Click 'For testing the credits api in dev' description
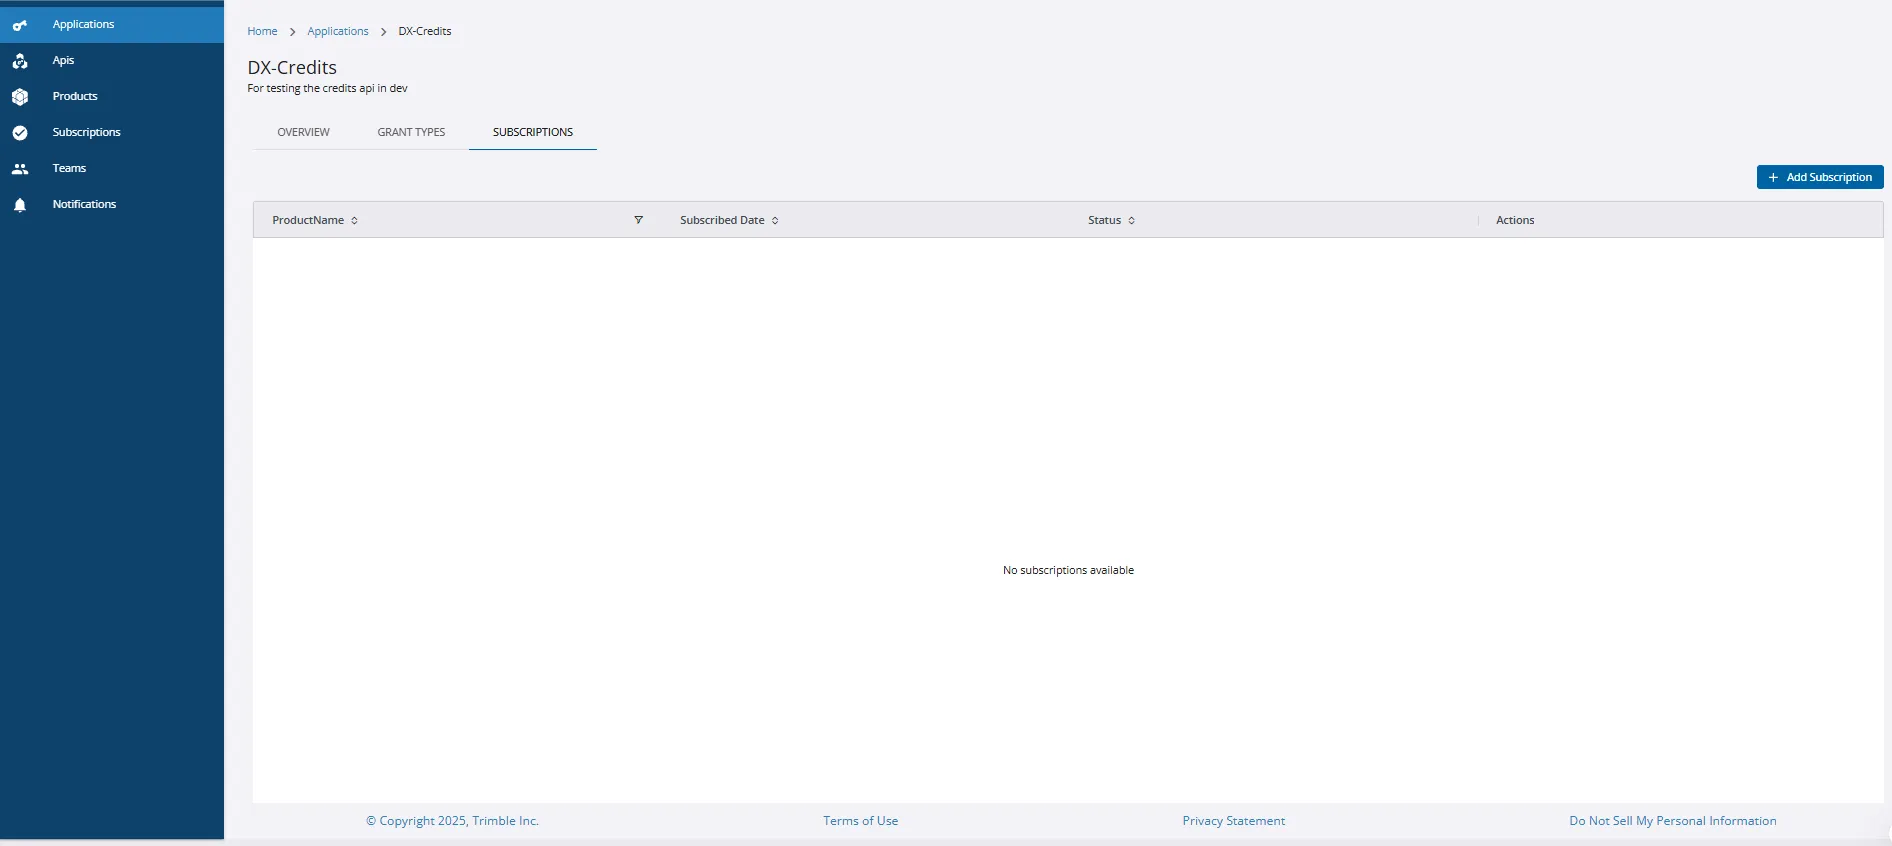 [x=327, y=88]
